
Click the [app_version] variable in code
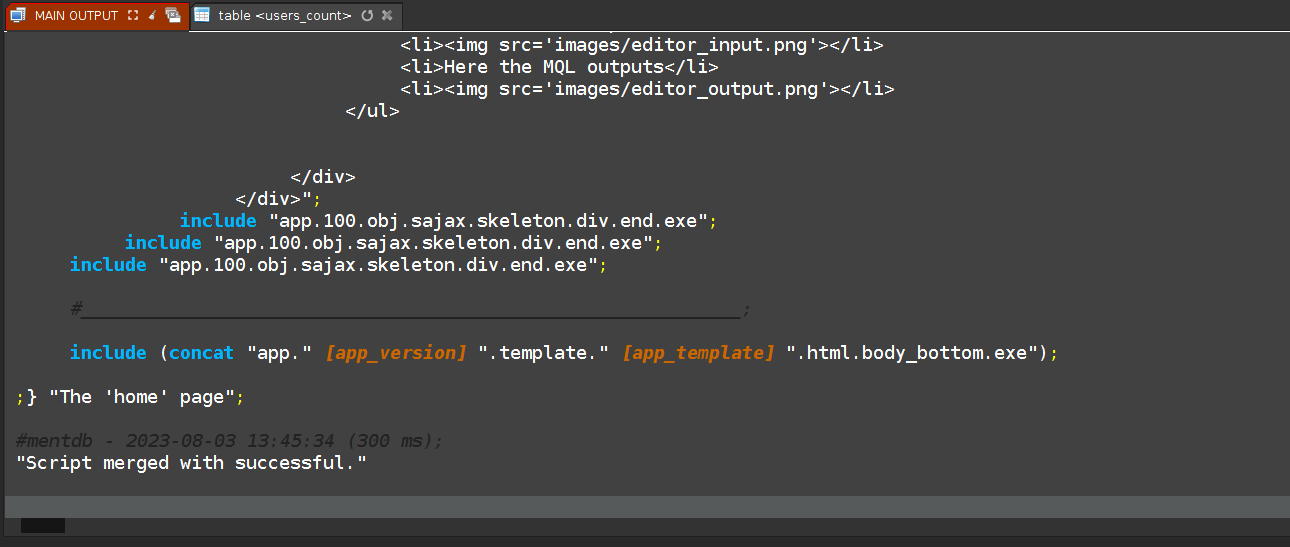396,353
